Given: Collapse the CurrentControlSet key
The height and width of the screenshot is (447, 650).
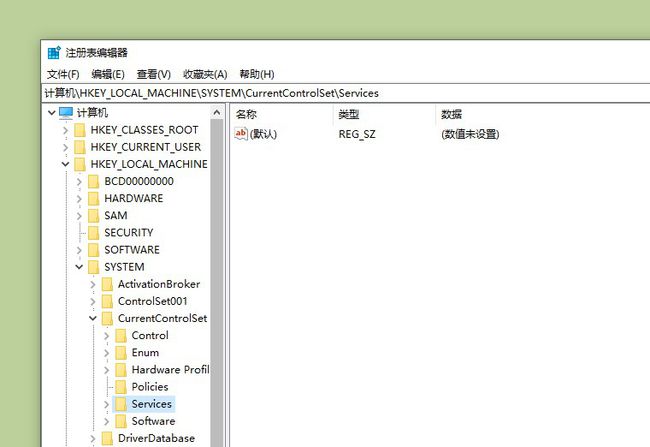Looking at the screenshot, I should 93,318.
